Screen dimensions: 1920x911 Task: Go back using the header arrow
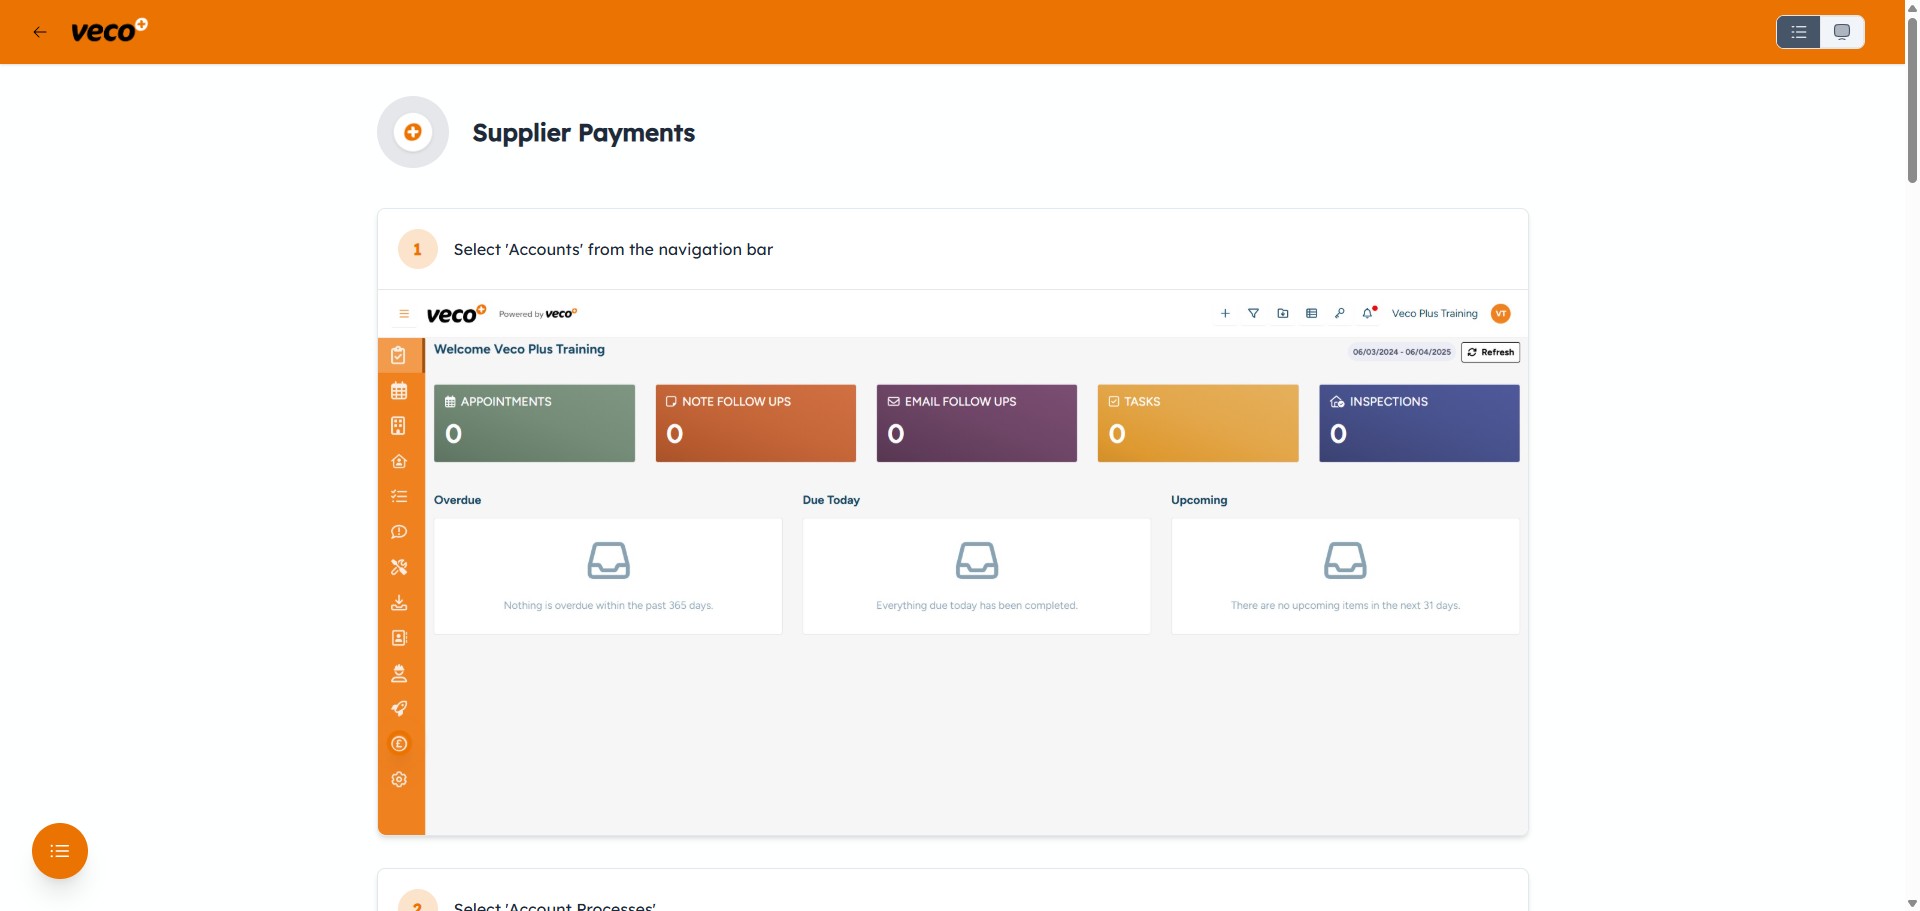point(40,32)
